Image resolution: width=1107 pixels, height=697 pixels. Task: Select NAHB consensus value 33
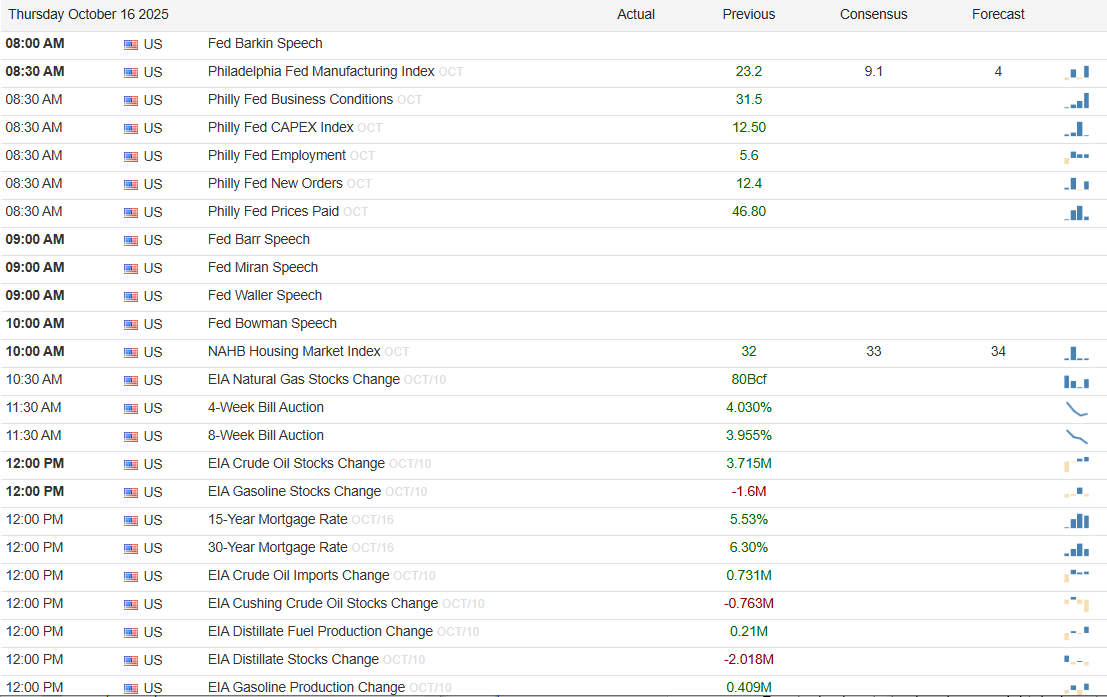[873, 352]
